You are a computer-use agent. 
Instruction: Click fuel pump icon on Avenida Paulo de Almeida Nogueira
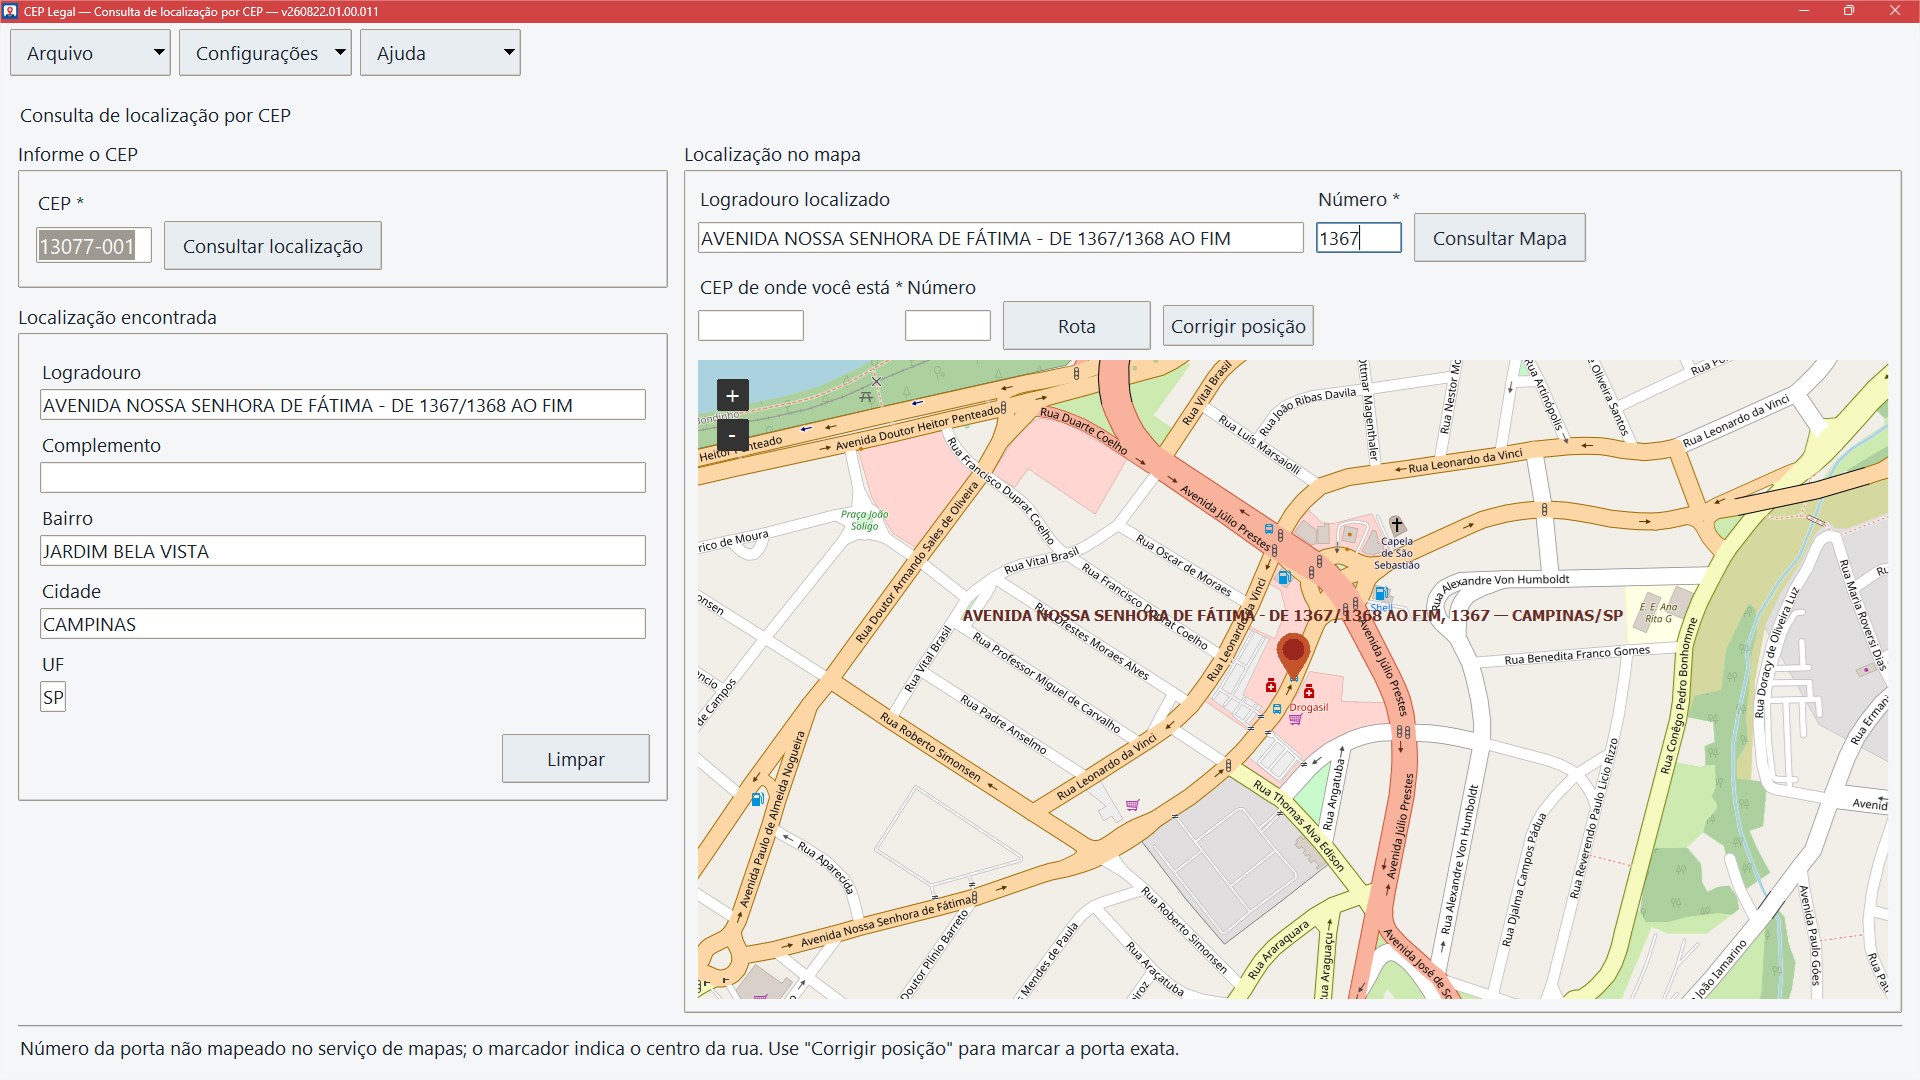click(757, 799)
